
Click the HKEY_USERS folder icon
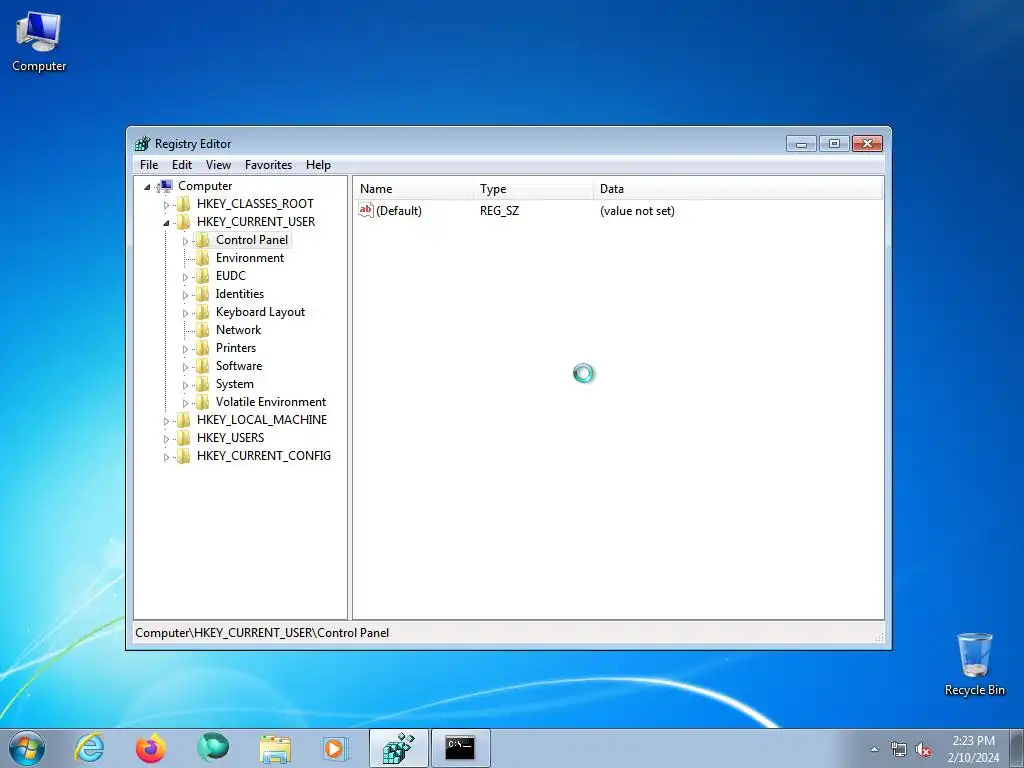point(184,438)
